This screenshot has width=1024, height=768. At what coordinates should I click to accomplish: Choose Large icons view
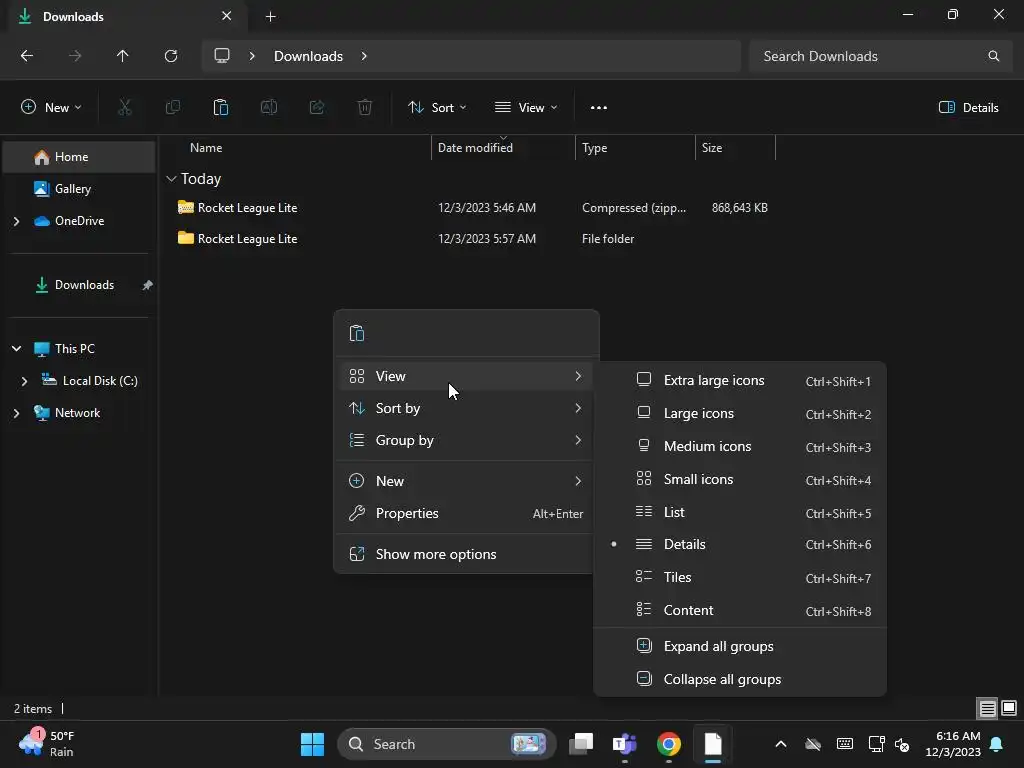pos(740,413)
